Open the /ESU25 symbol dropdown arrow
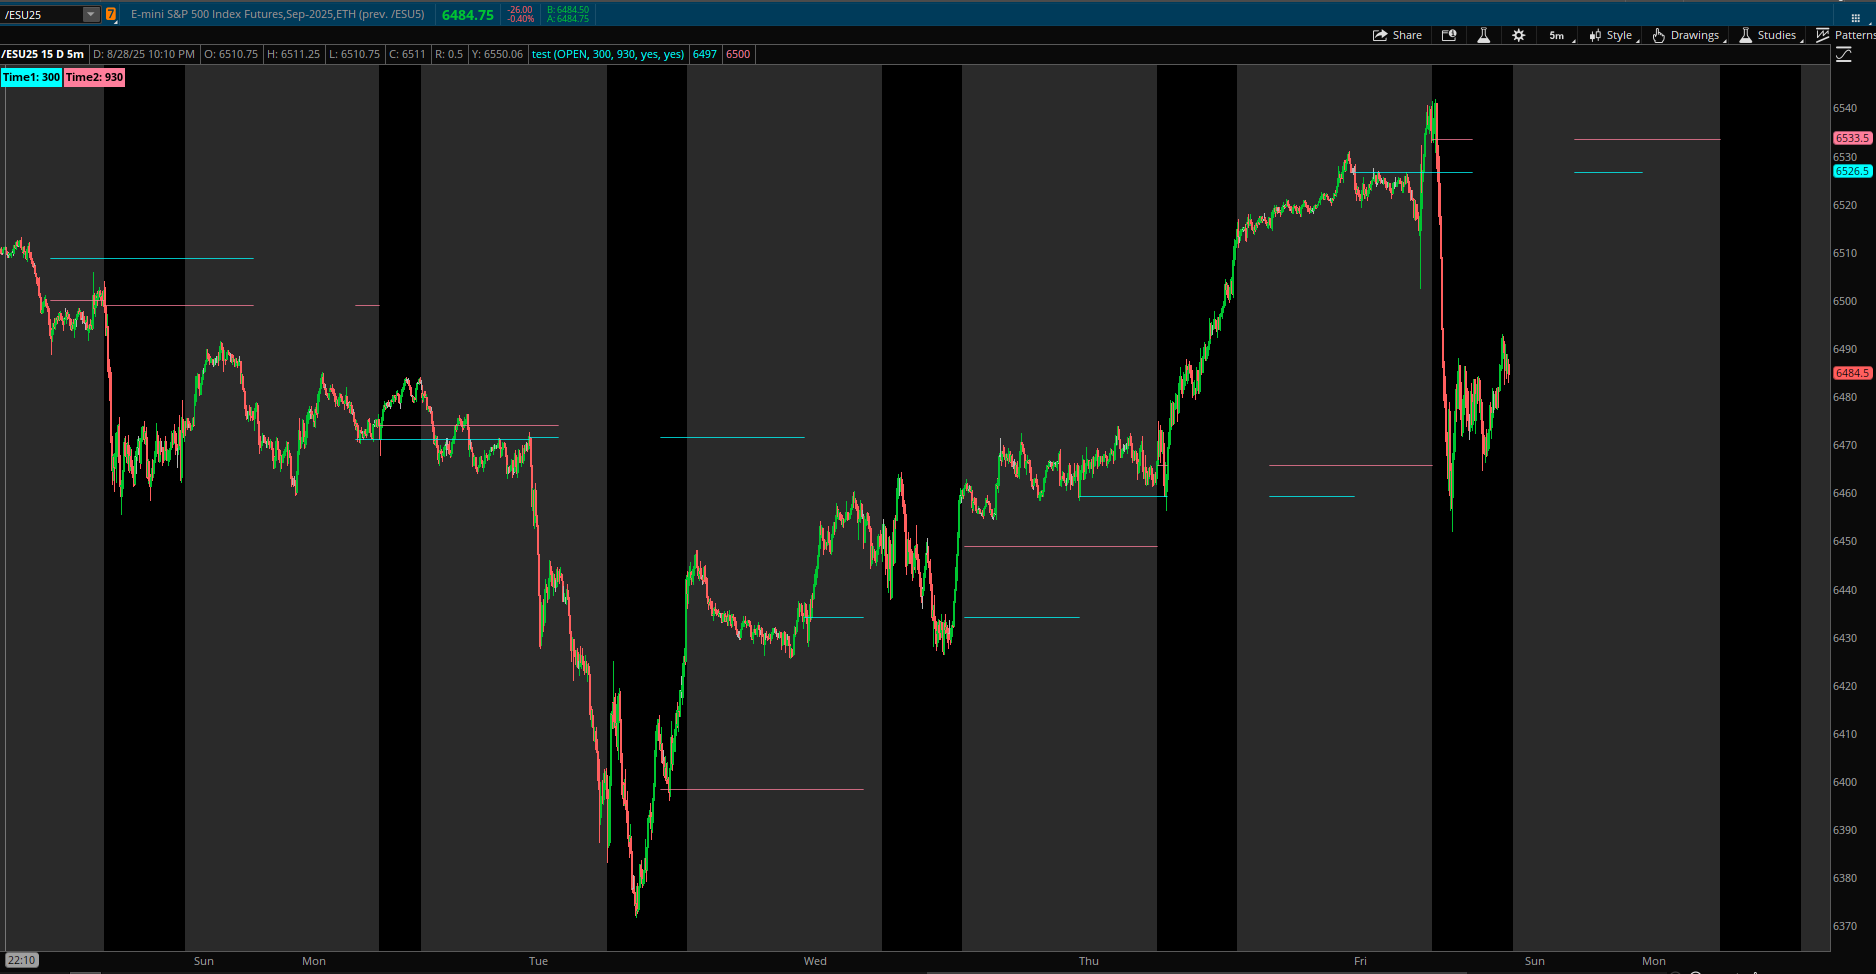1876x974 pixels. 91,14
